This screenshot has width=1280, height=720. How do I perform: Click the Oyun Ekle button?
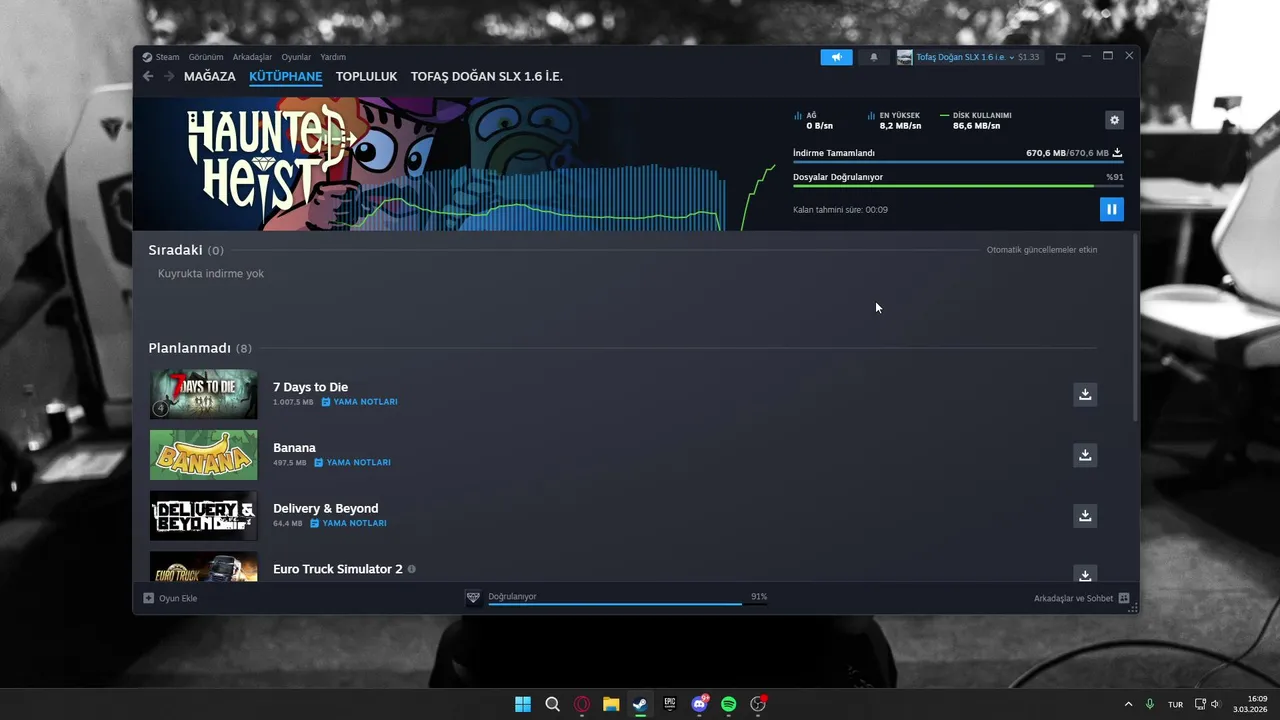[170, 598]
